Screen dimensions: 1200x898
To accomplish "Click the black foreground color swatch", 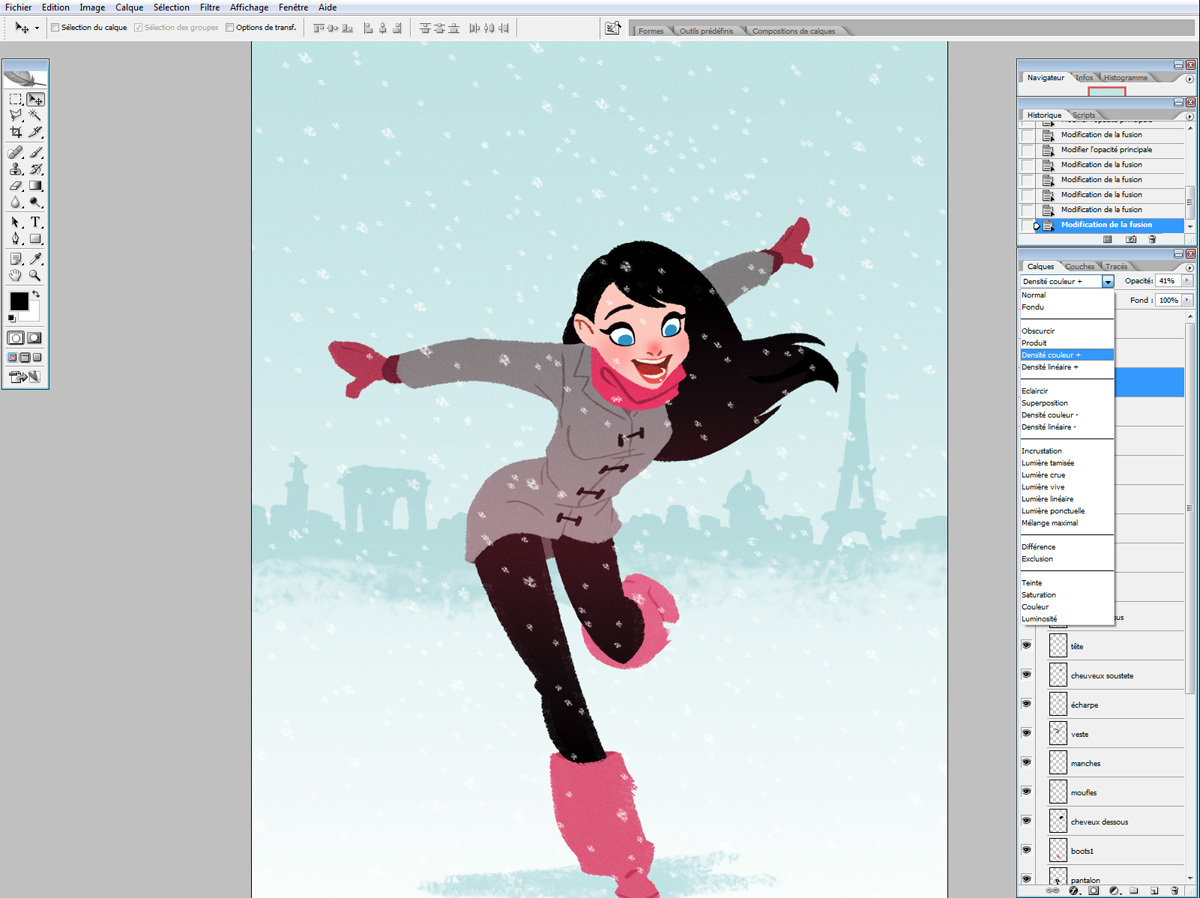I will pos(19,302).
